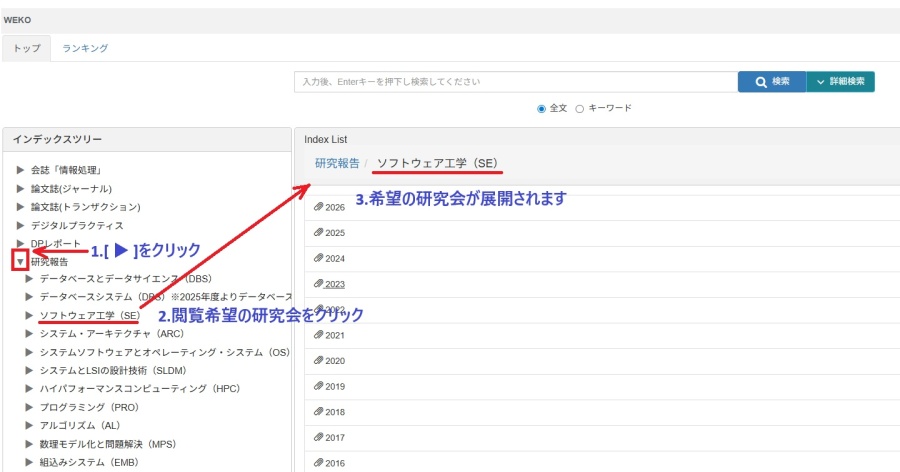This screenshot has width=900, height=472.
Task: Click the paperclip icon beside 2024
Action: [x=319, y=258]
